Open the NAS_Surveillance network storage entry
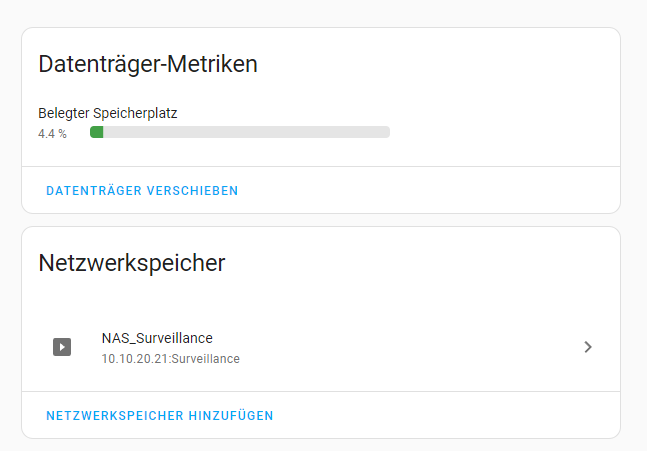Image resolution: width=647 pixels, height=451 pixels. click(320, 347)
